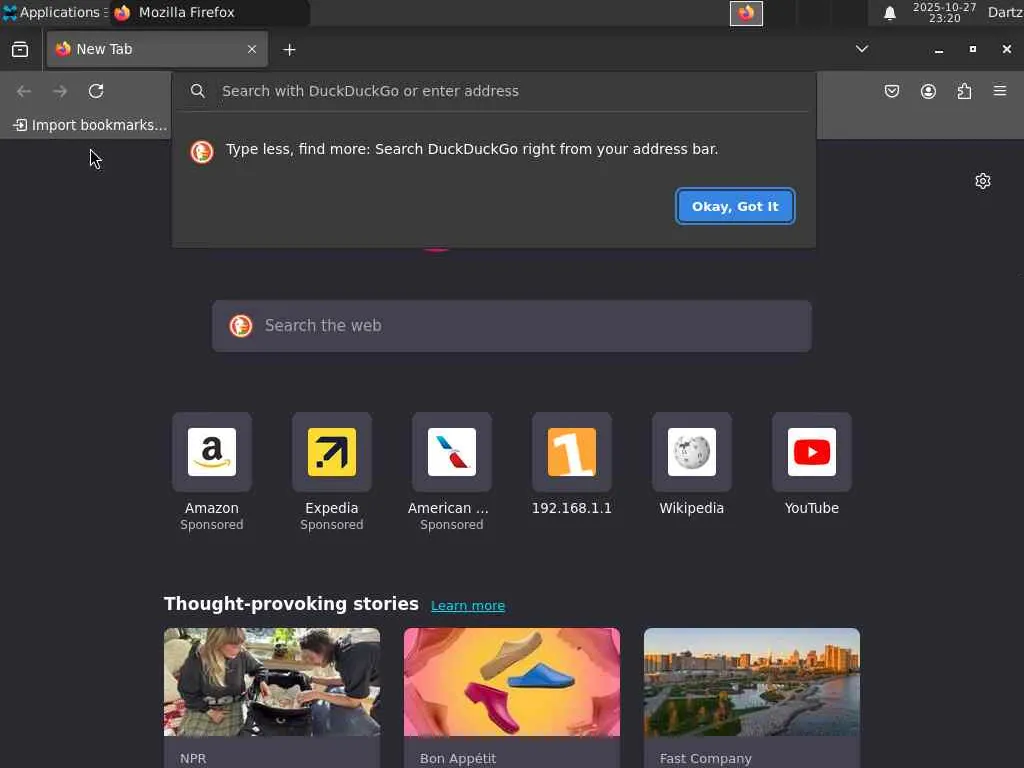
Task: Click the Amazon label text
Action: pyautogui.click(x=212, y=508)
